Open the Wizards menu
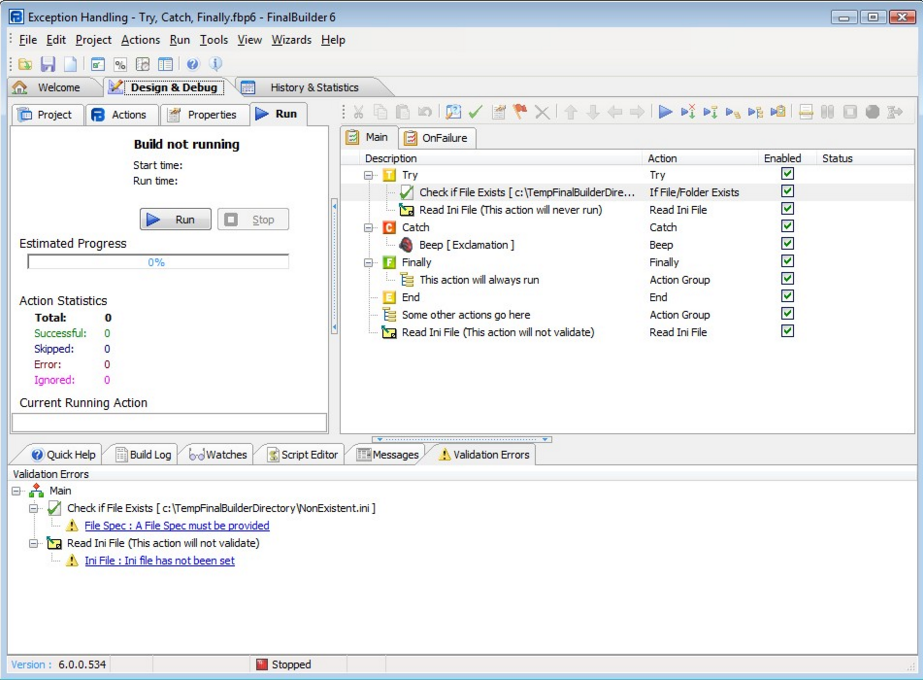The width and height of the screenshot is (923, 680). click(x=291, y=40)
